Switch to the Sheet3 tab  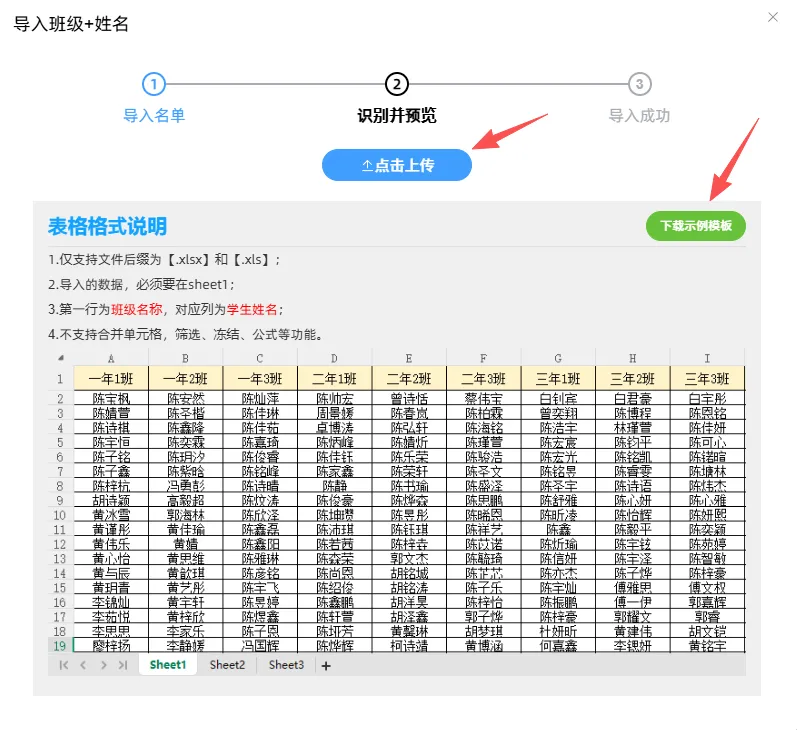pos(286,664)
